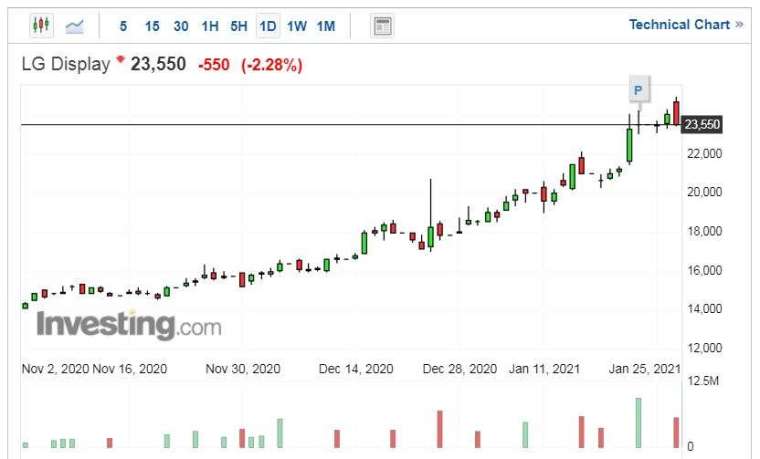Click the Nov 2, 2020 date label
Image resolution: width=760 pixels, height=459 pixels.
click(x=55, y=369)
